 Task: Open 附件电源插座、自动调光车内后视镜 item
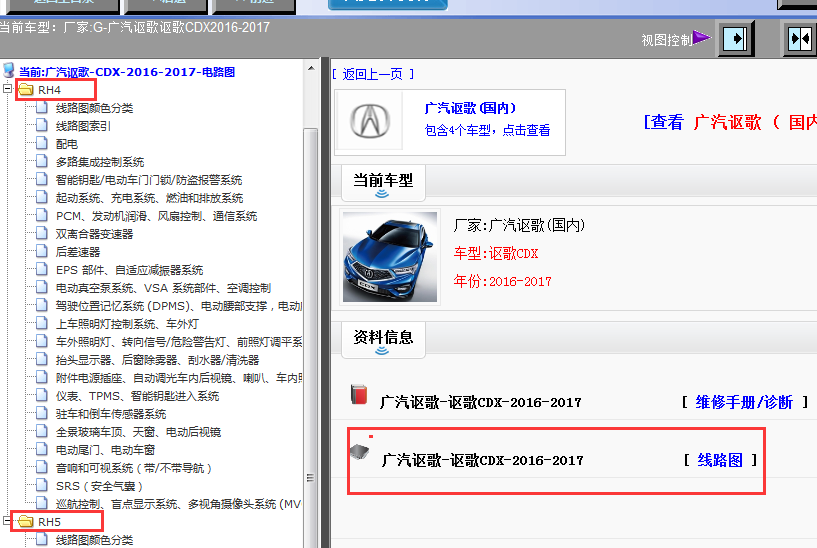[179, 378]
